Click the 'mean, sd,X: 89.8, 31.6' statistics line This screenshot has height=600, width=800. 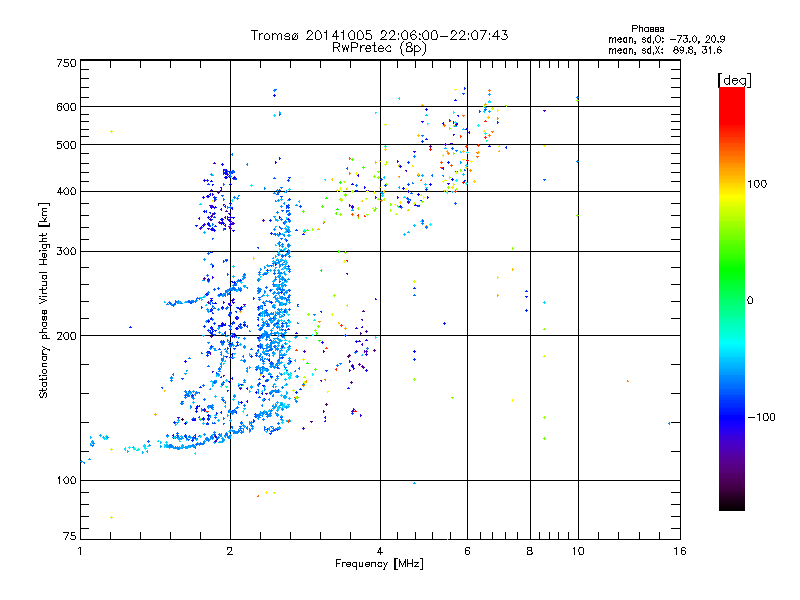pos(665,50)
